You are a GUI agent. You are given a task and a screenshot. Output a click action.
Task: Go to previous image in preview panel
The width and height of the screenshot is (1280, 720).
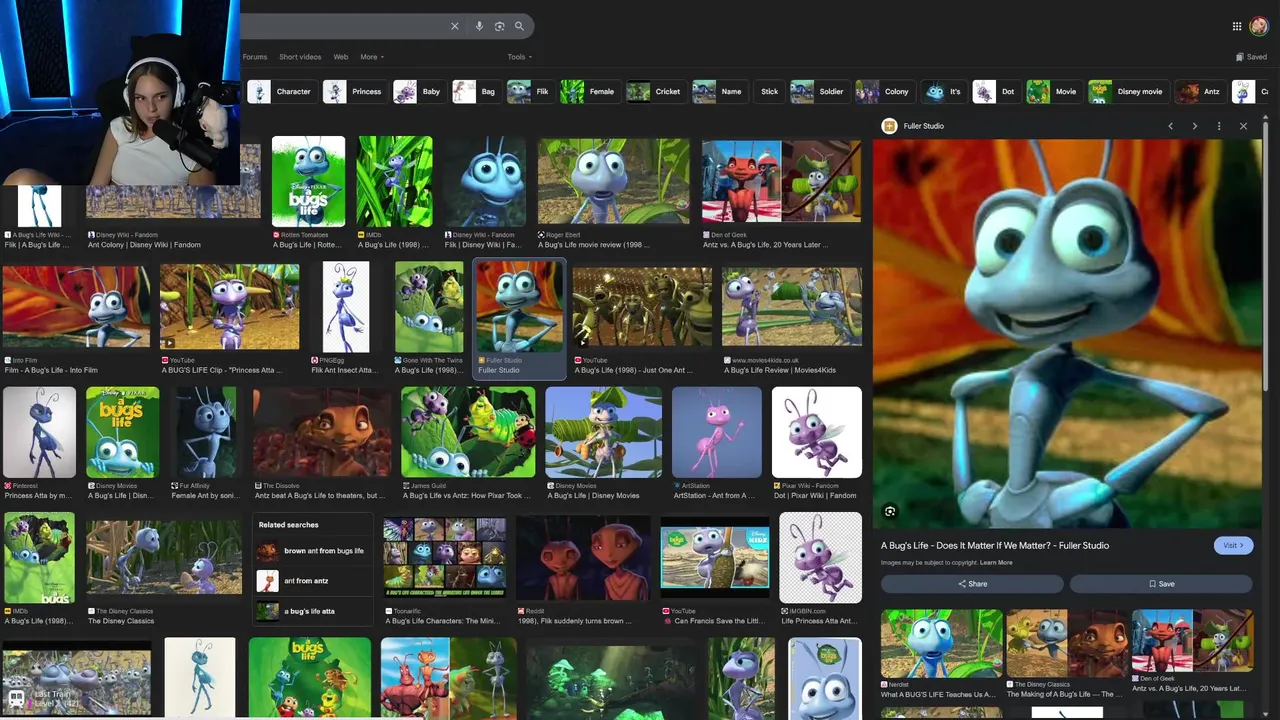1170,126
